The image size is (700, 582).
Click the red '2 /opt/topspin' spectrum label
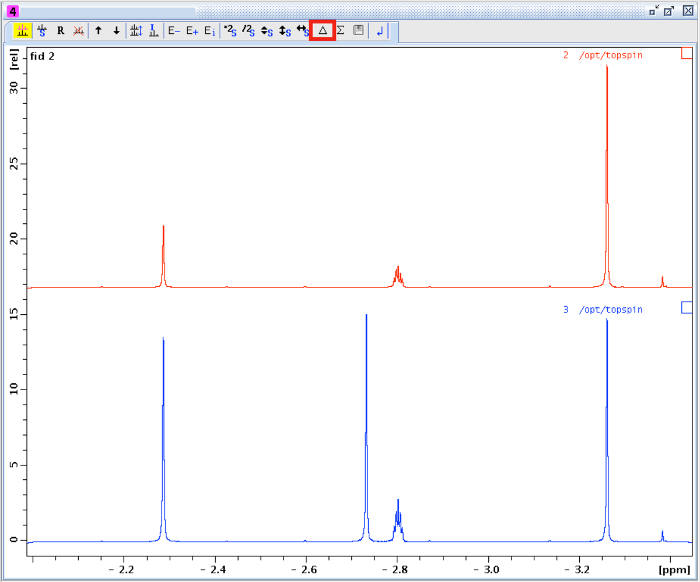click(x=602, y=55)
